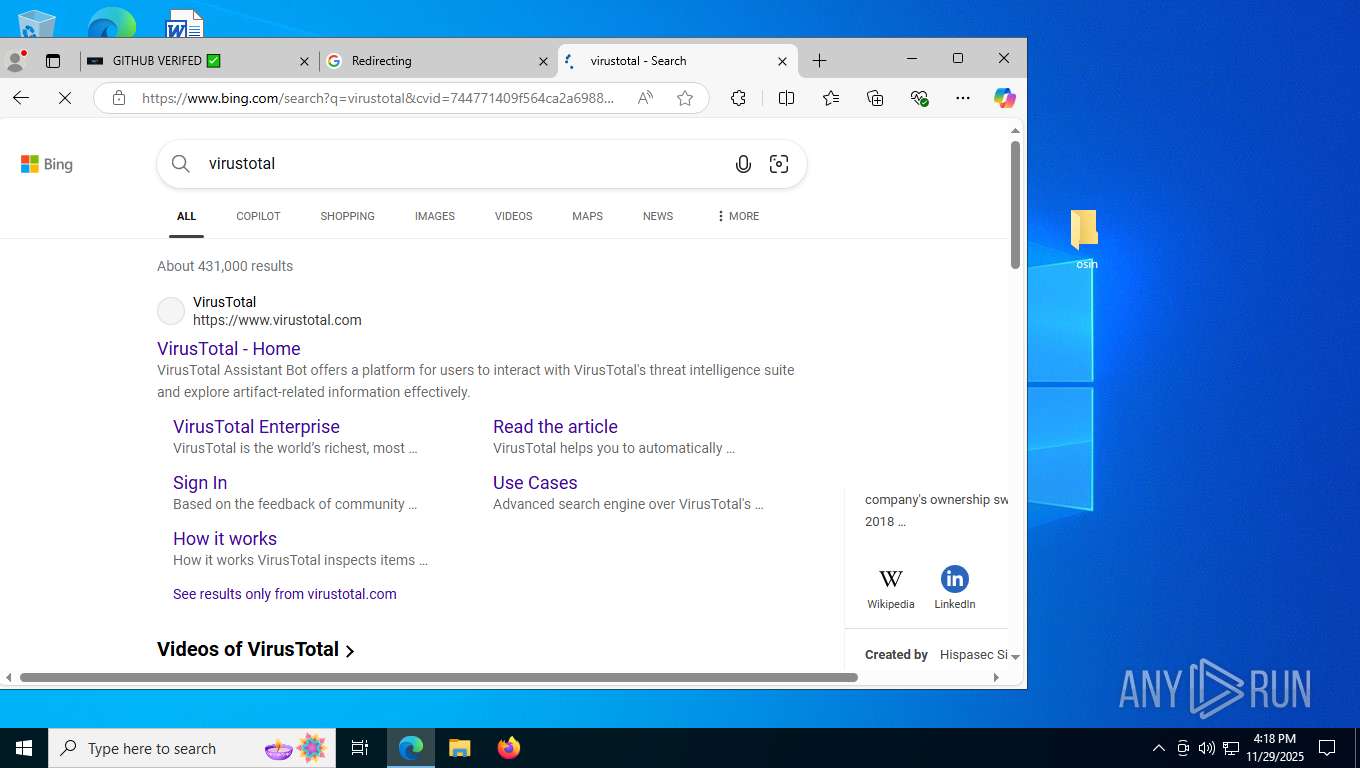Select the osin folder on desktop
Image resolution: width=1360 pixels, height=768 pixels.
pyautogui.click(x=1086, y=240)
